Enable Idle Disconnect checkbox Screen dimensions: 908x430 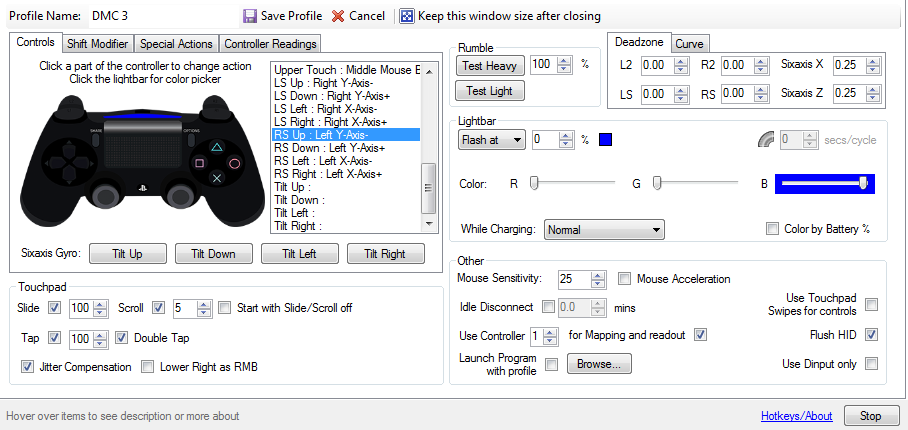pyautogui.click(x=548, y=307)
